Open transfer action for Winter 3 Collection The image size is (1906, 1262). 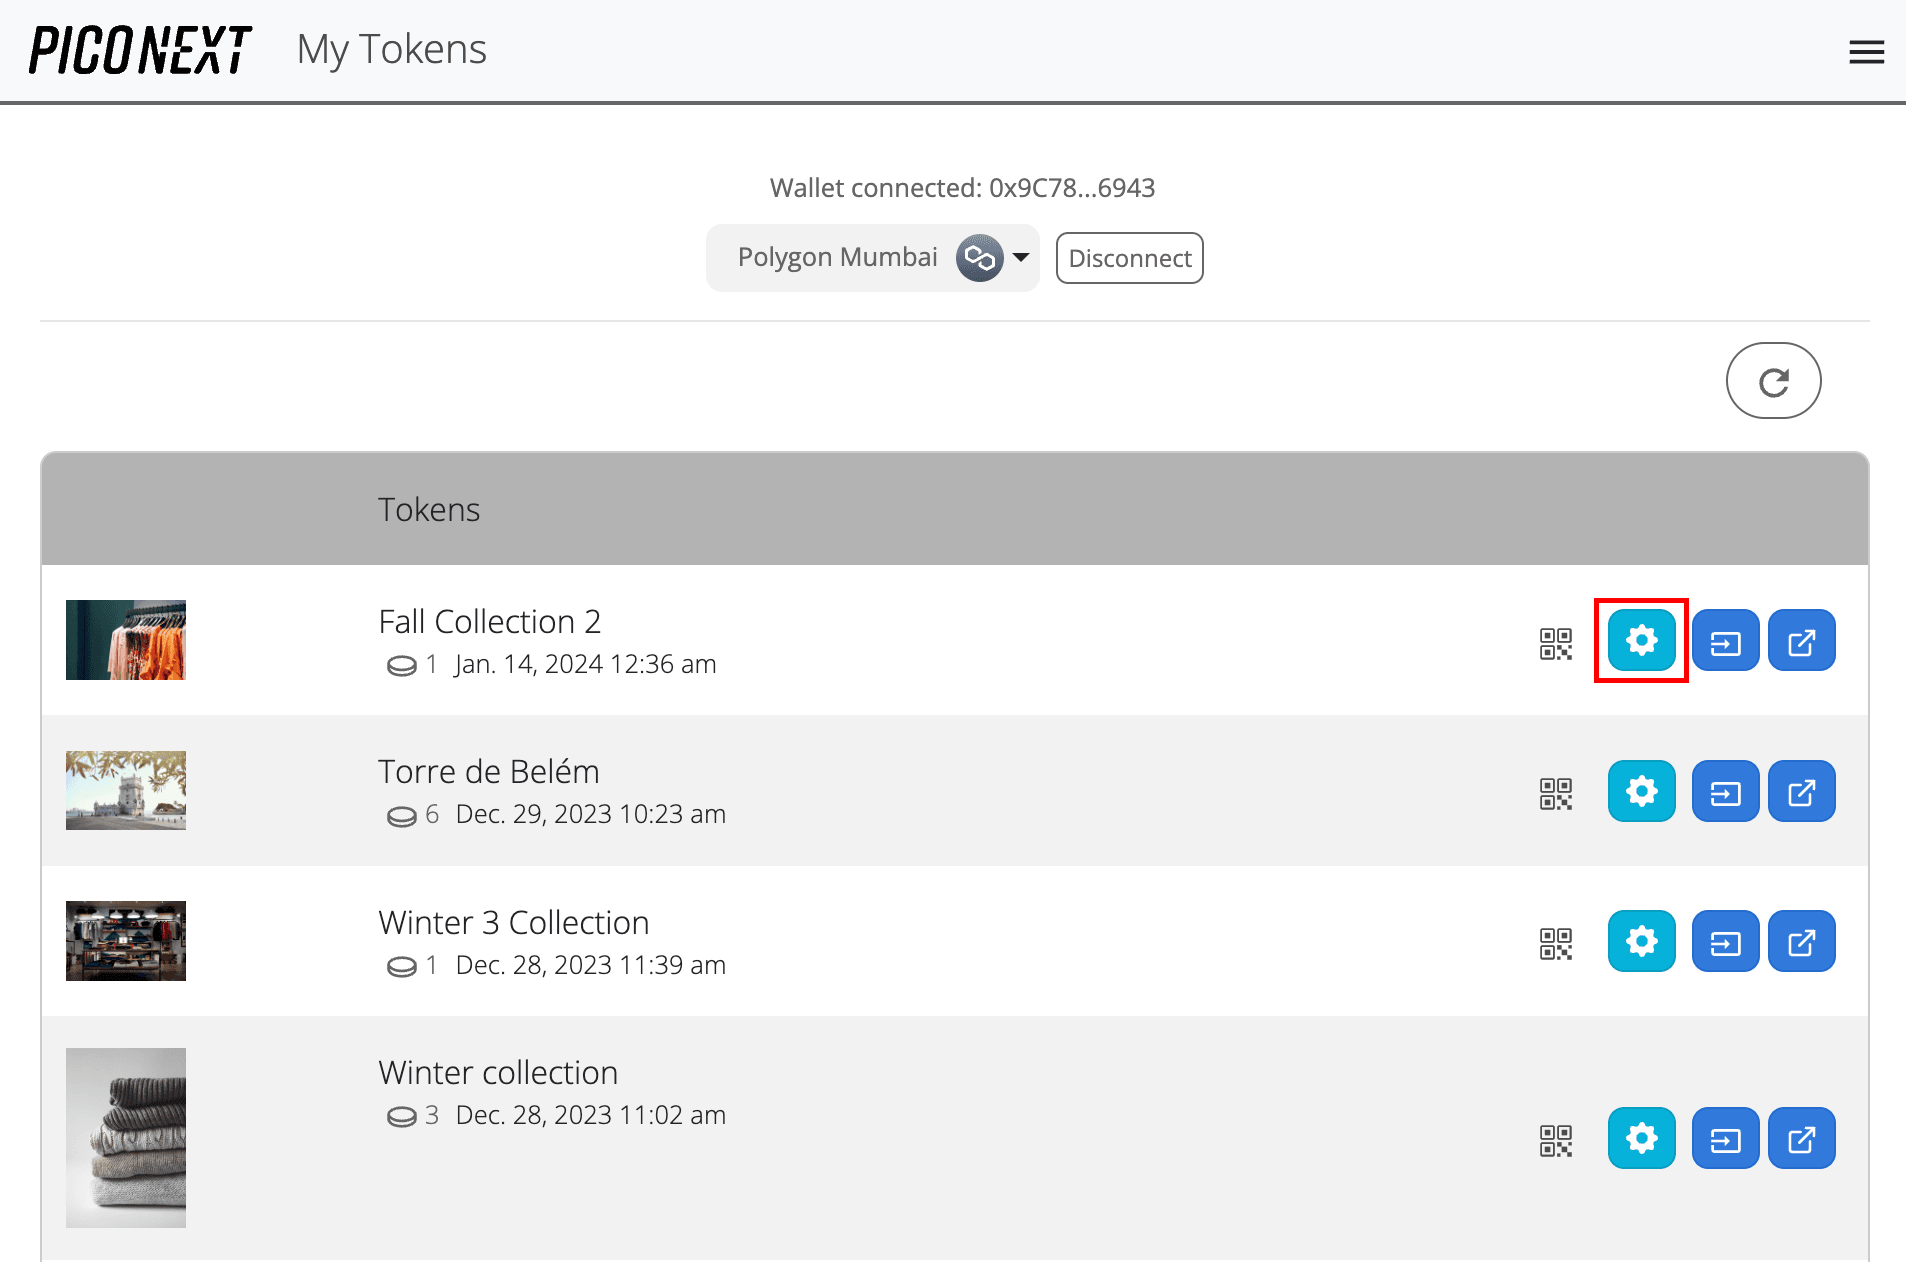[1725, 941]
